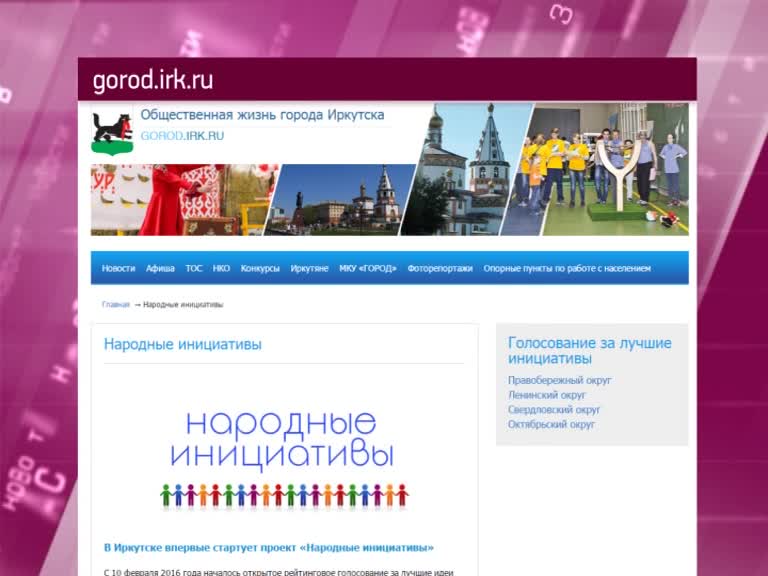This screenshot has width=768, height=576.
Task: Go to Конкурсы section
Action: coord(260,268)
